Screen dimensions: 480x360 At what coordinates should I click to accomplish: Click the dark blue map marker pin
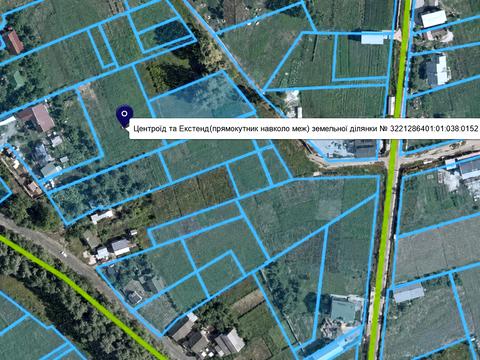click(124, 116)
